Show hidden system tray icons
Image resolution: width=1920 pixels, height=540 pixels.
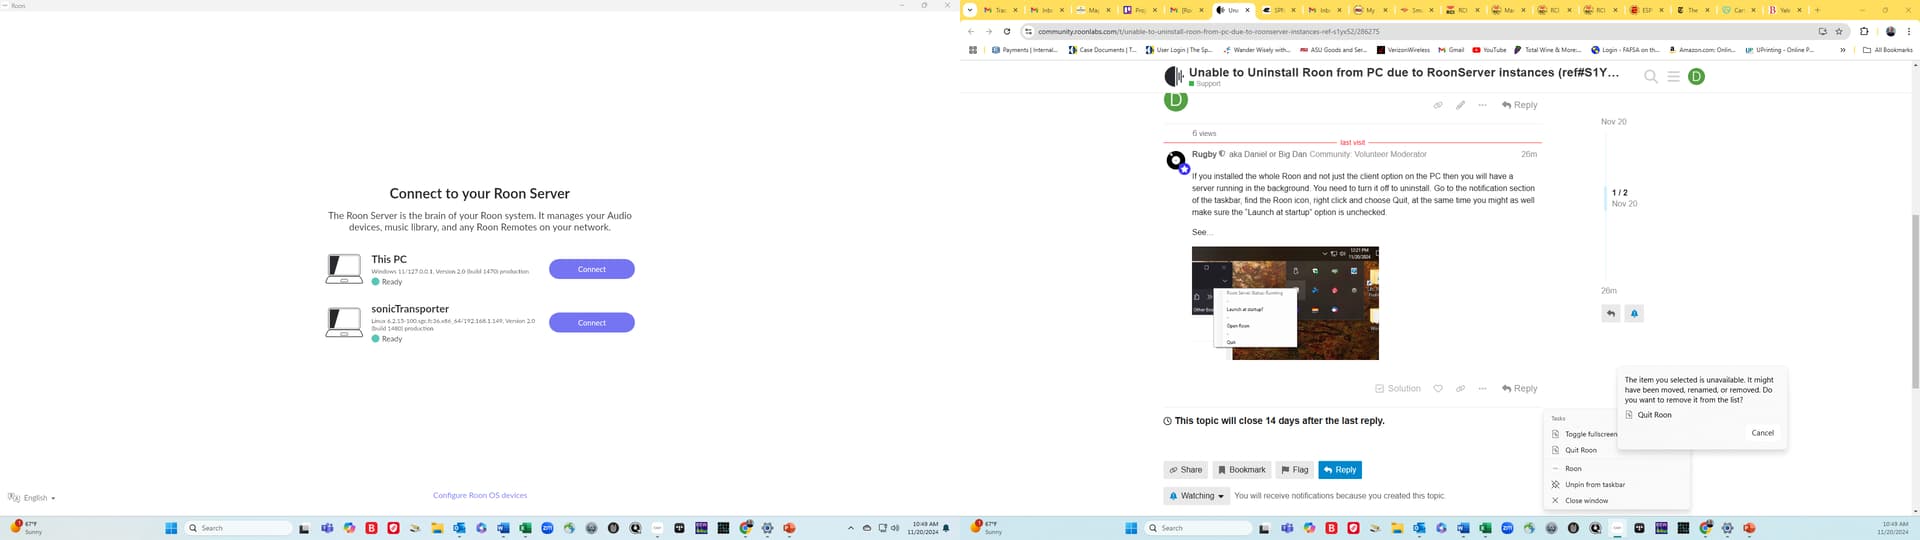click(x=851, y=528)
